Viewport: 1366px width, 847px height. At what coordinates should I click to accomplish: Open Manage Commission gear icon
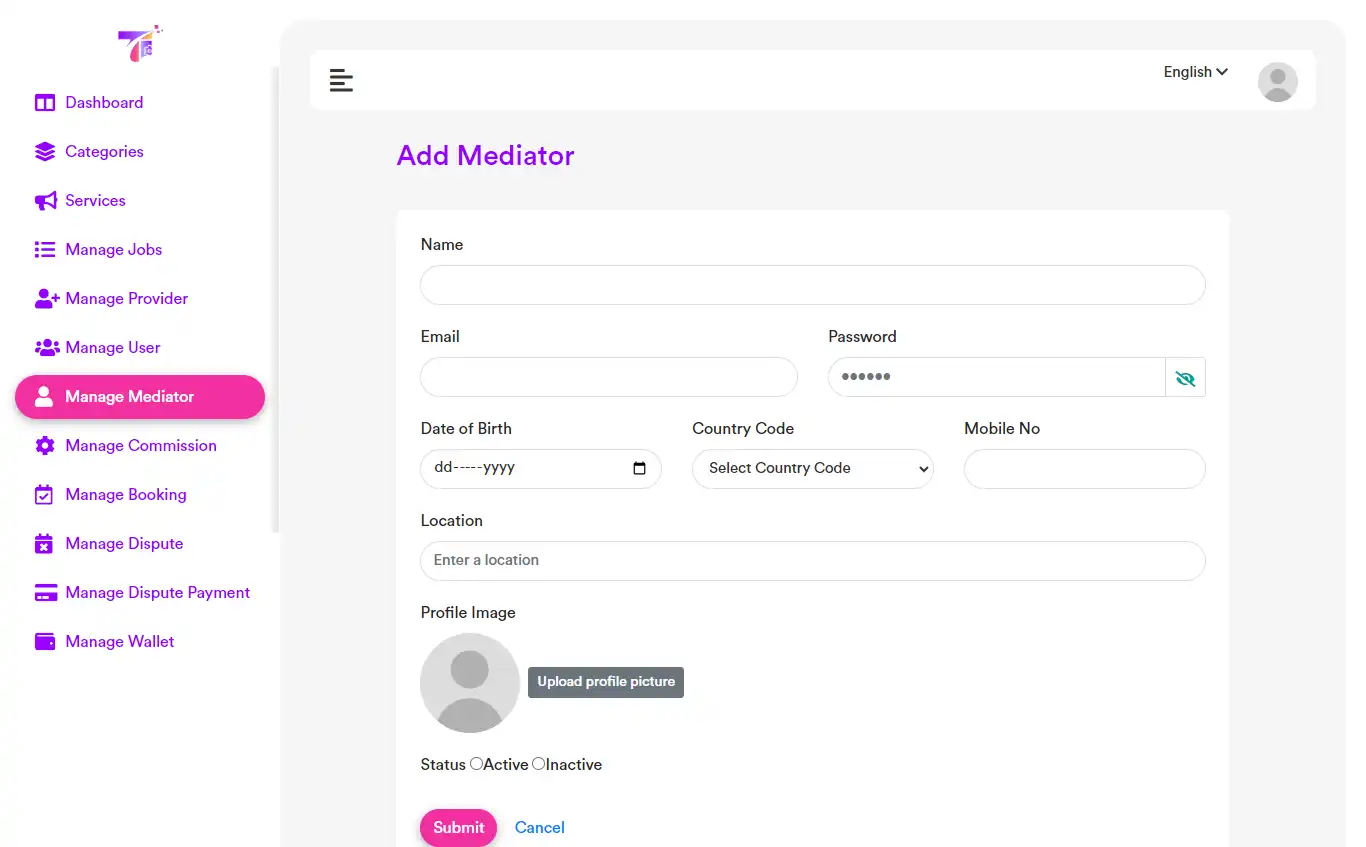point(45,445)
